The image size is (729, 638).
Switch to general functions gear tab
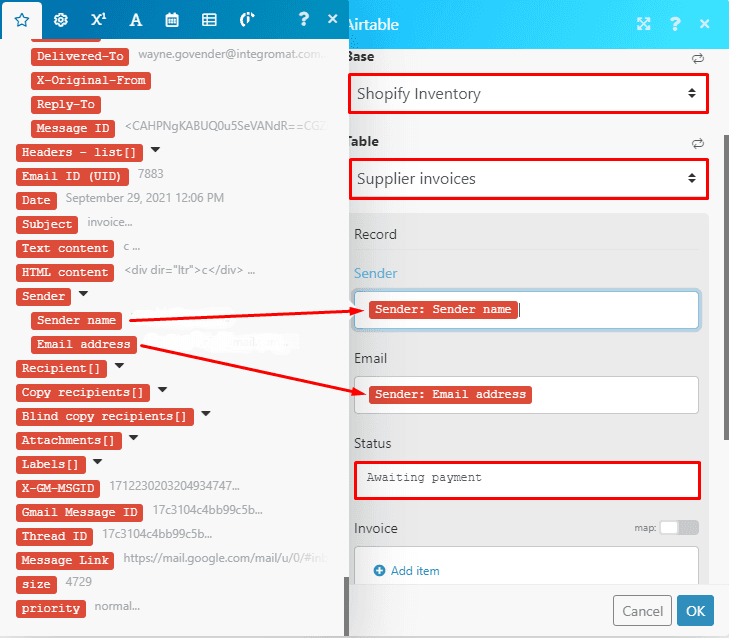coord(60,20)
